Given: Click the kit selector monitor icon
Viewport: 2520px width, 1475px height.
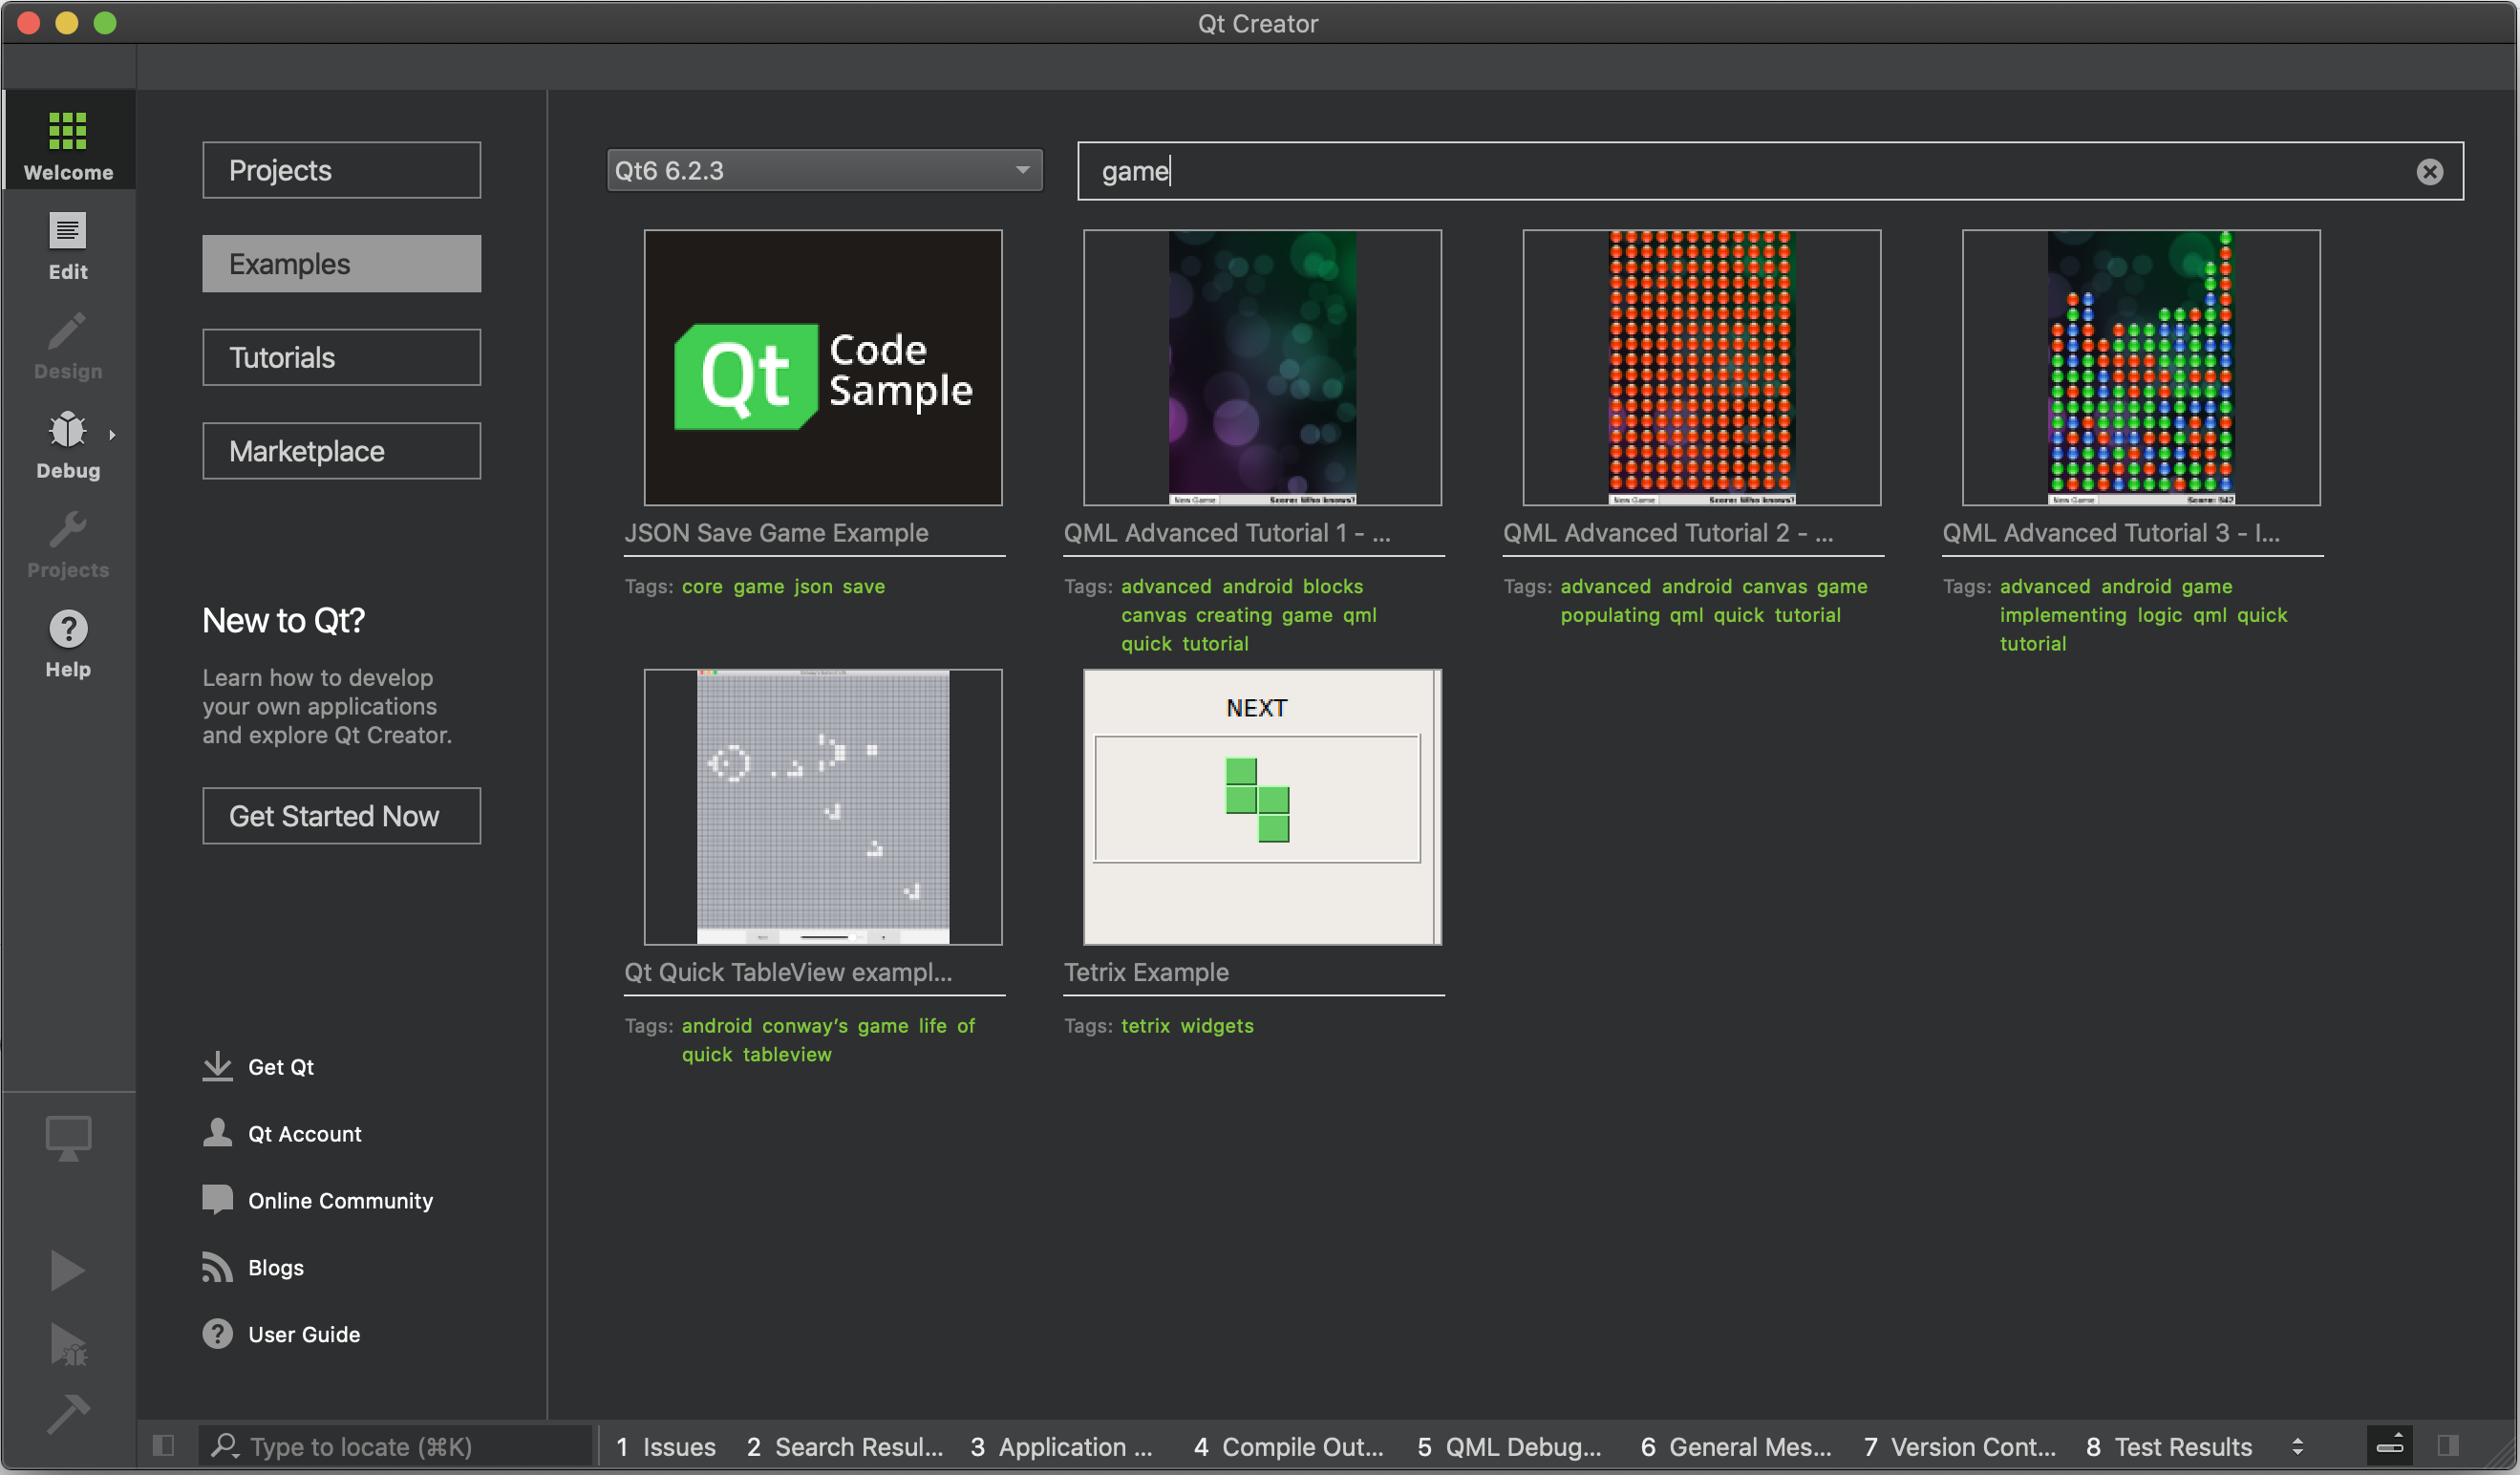Looking at the screenshot, I should coord(68,1137).
